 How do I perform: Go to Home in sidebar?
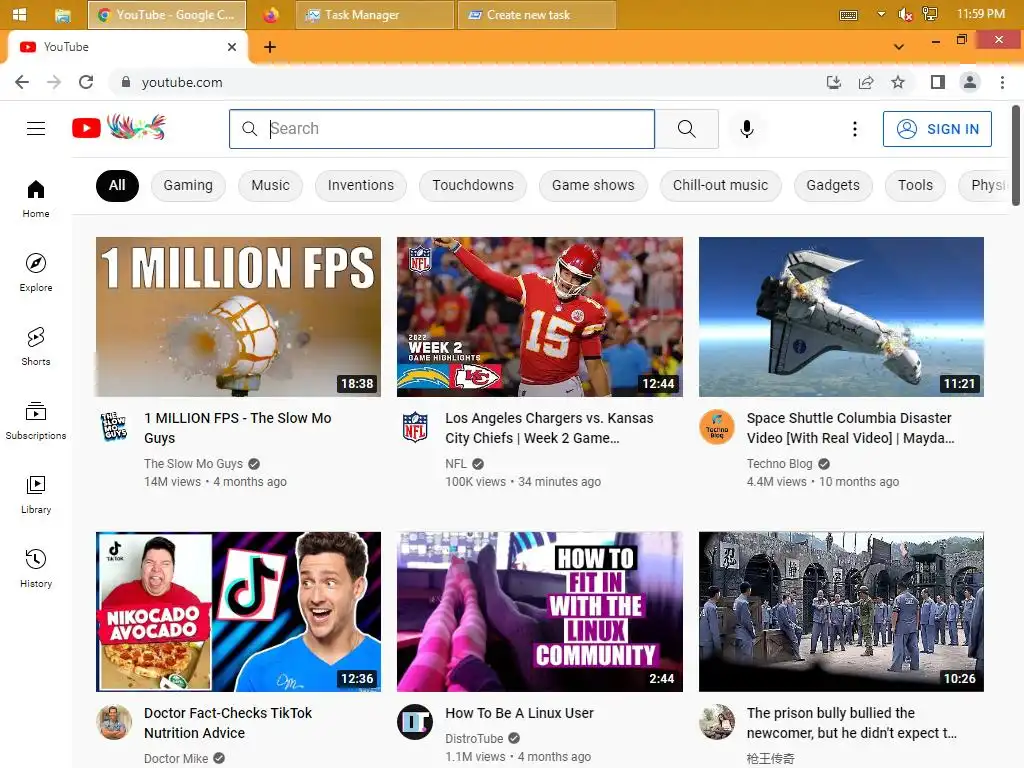click(x=36, y=199)
